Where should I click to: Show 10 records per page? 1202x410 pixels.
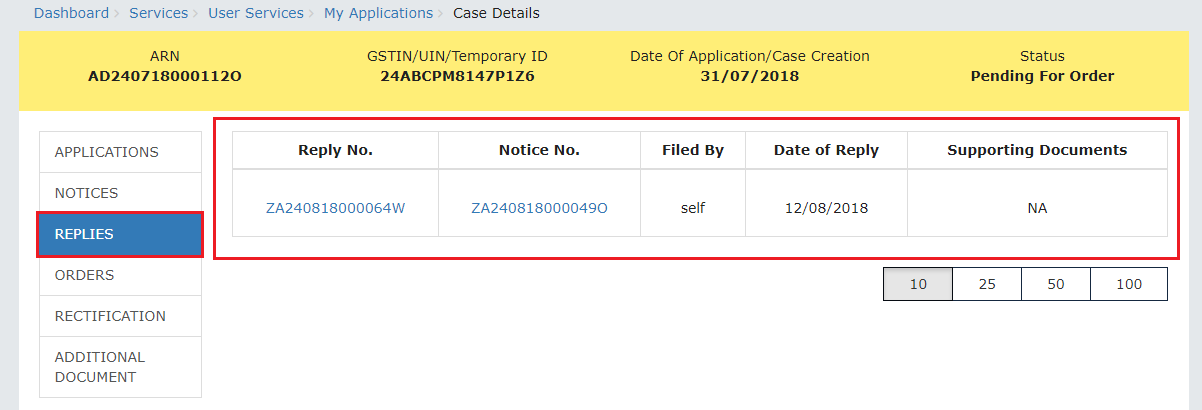click(918, 284)
